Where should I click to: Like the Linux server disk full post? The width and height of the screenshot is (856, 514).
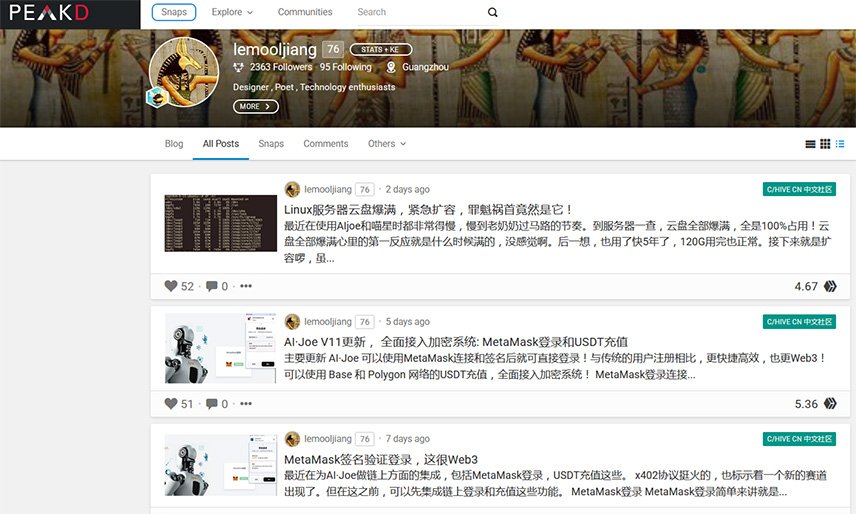(x=171, y=286)
